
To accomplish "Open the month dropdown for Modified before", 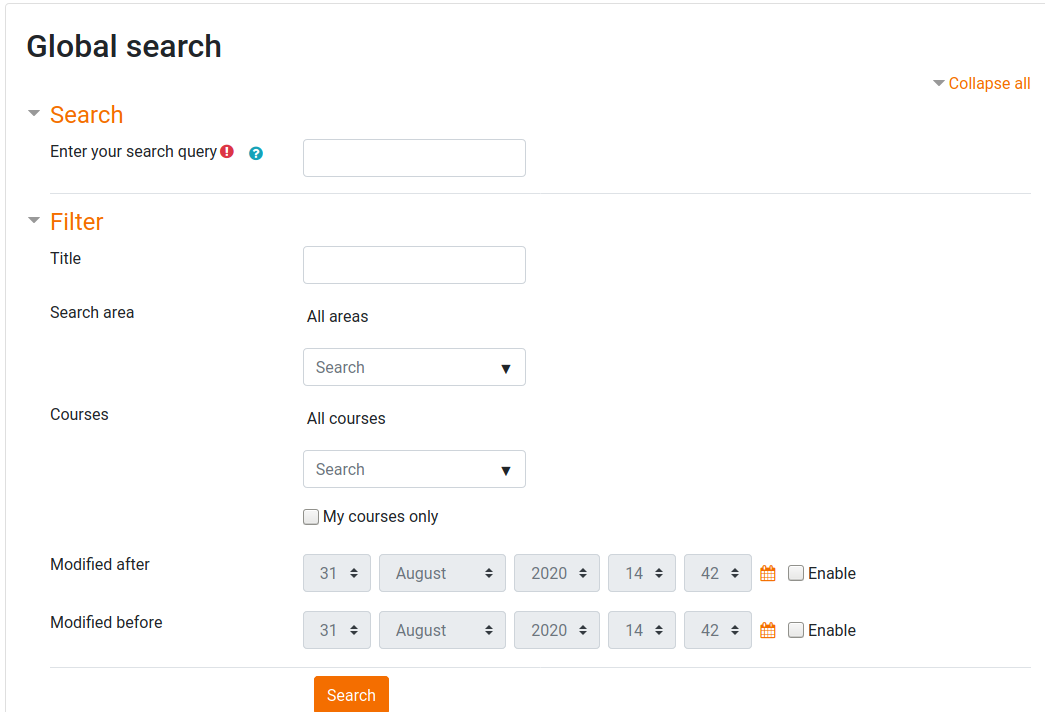I will (x=442, y=630).
